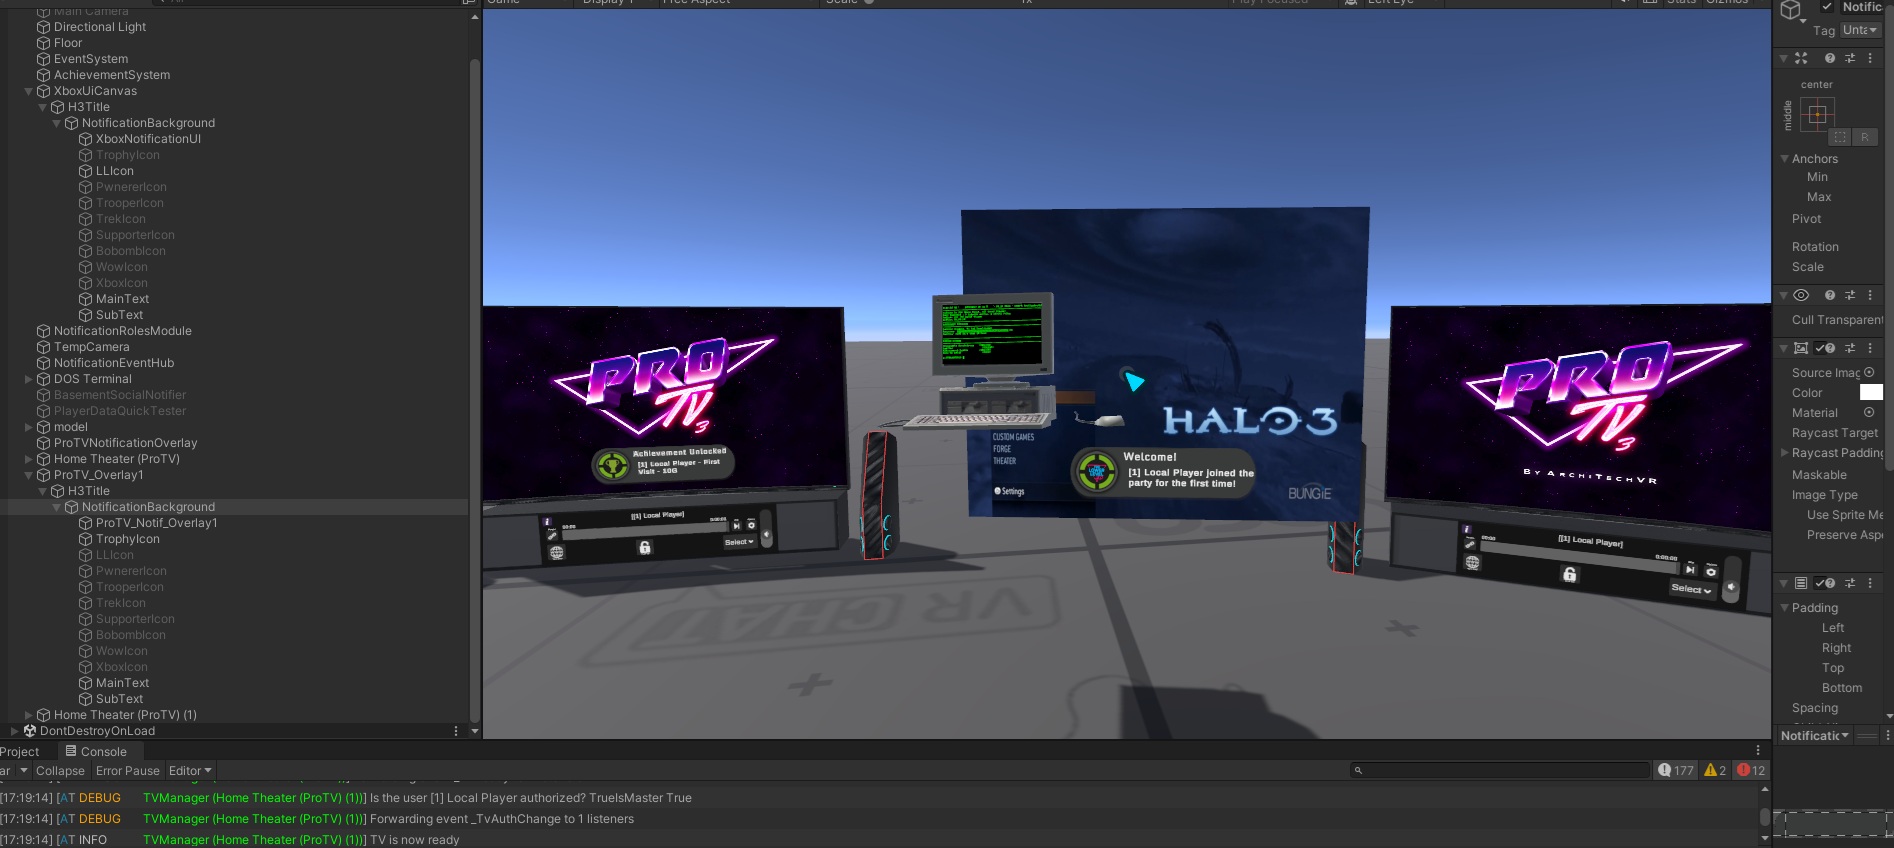The height and width of the screenshot is (848, 1894).
Task: Collapse the XboxUiCanvas hierarchy node
Action: click(x=29, y=91)
